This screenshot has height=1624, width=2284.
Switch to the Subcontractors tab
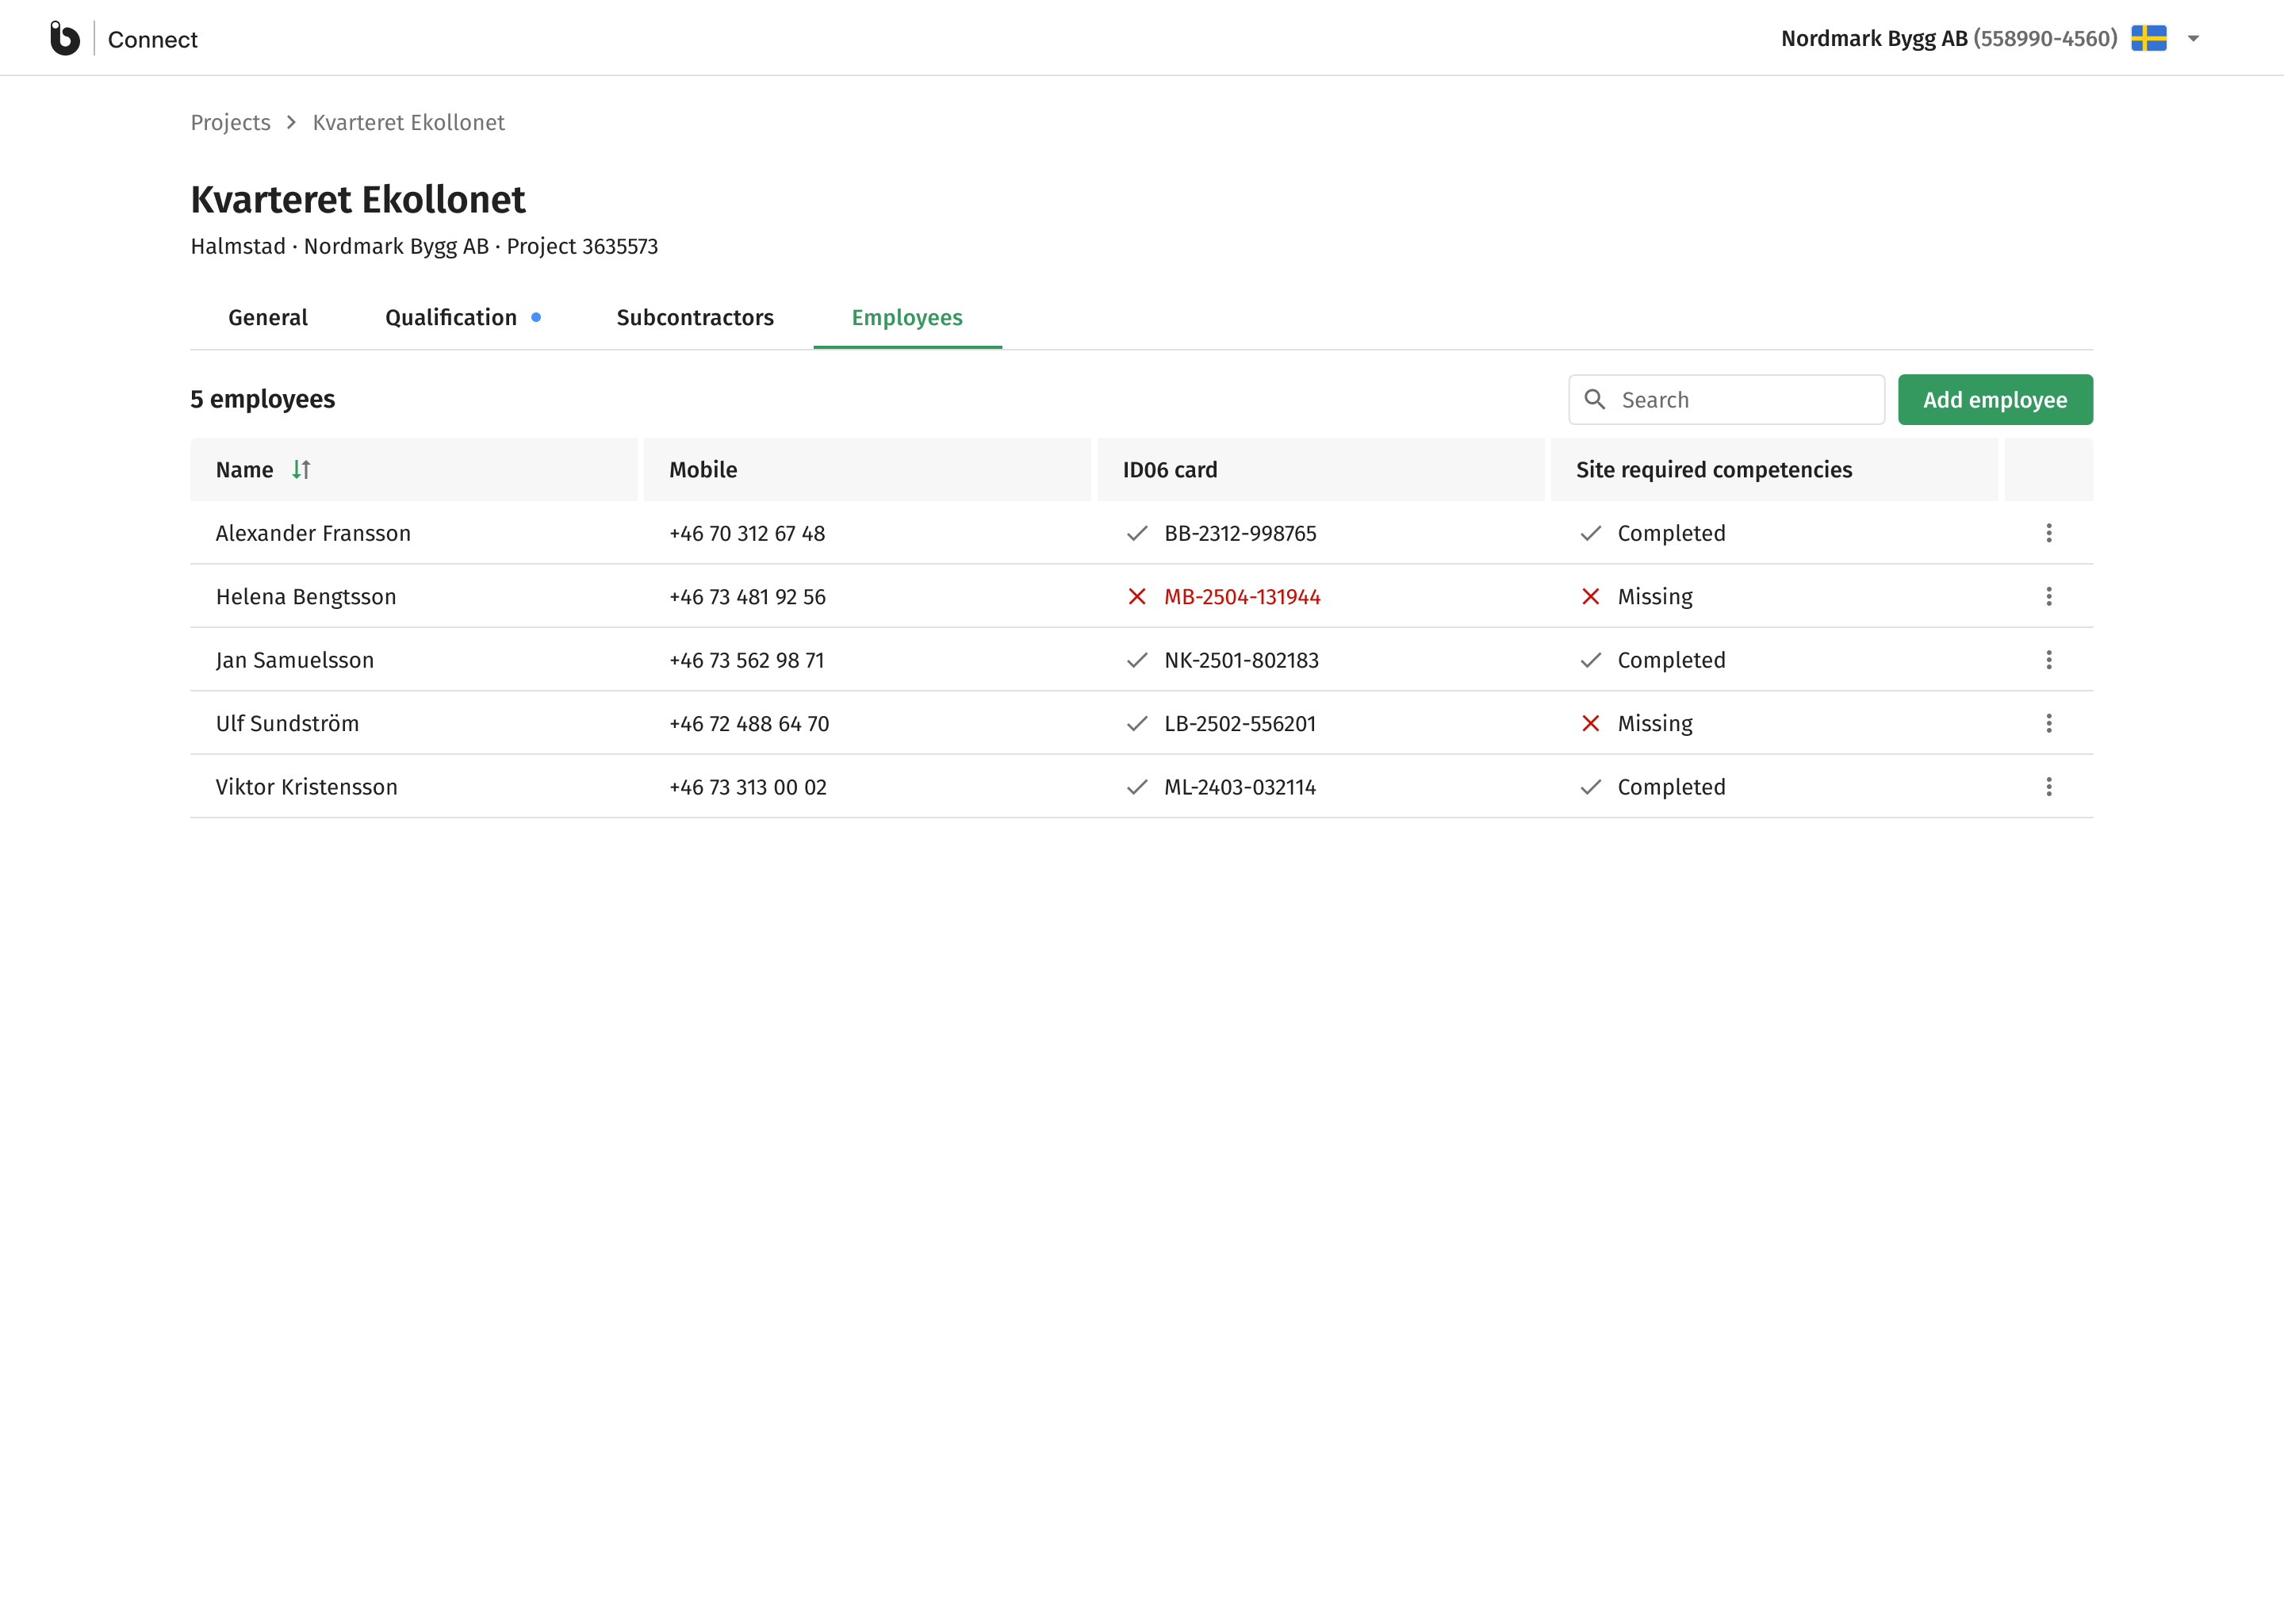[695, 317]
